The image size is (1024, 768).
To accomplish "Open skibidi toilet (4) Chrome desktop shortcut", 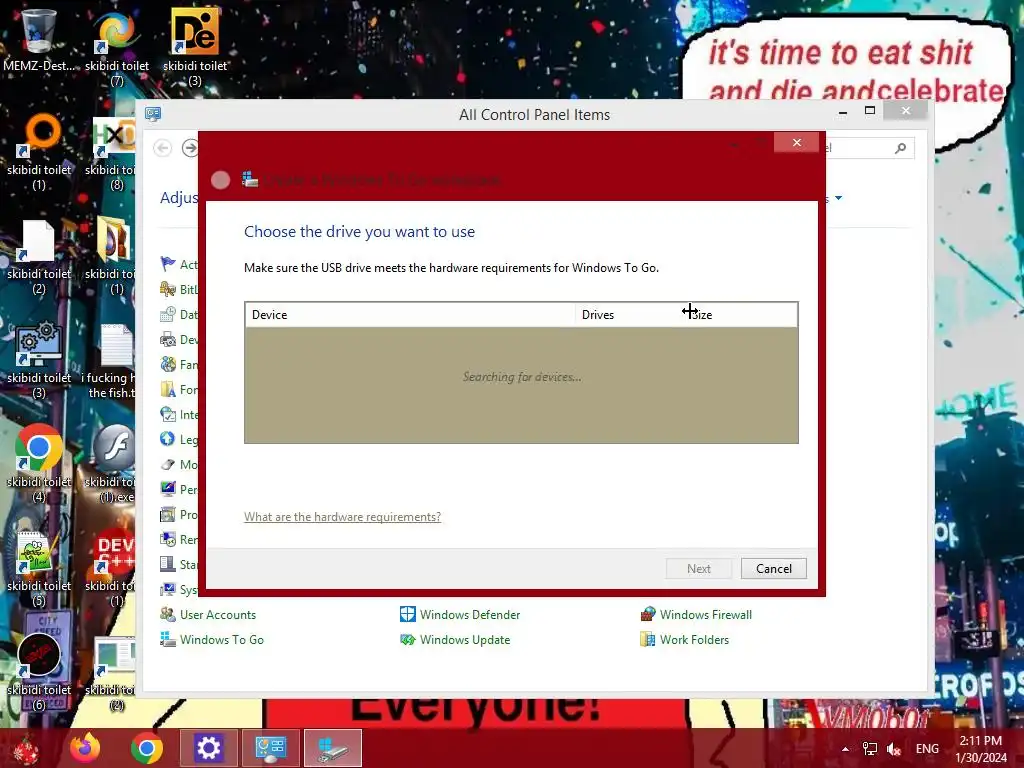I will click(x=39, y=464).
